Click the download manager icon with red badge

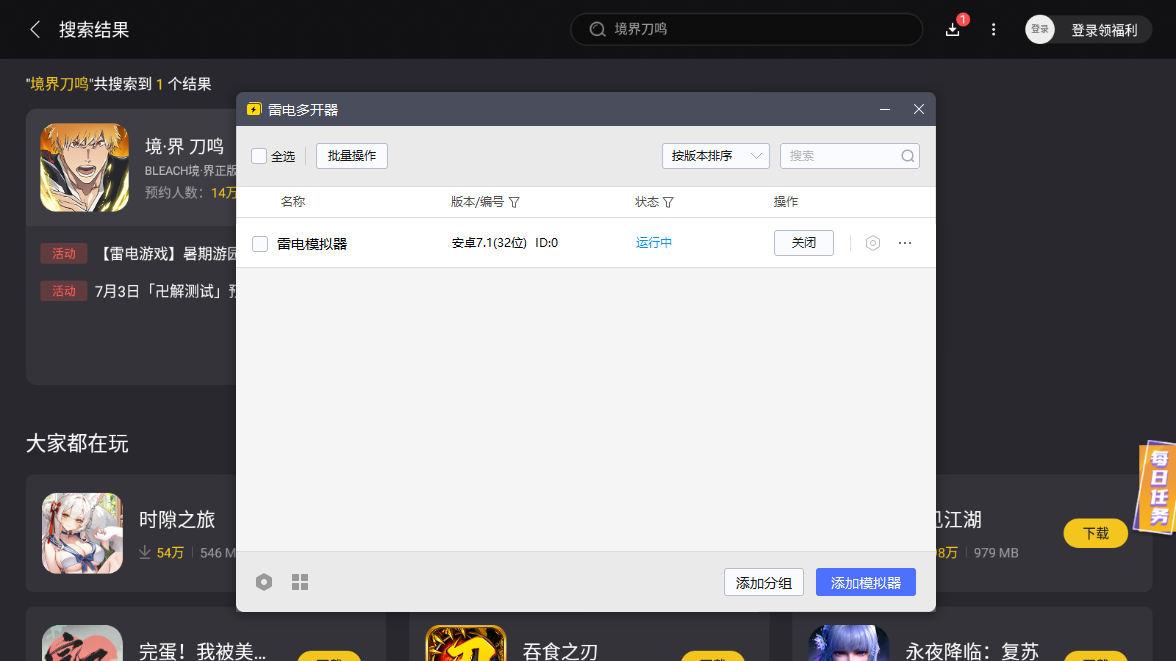(952, 29)
